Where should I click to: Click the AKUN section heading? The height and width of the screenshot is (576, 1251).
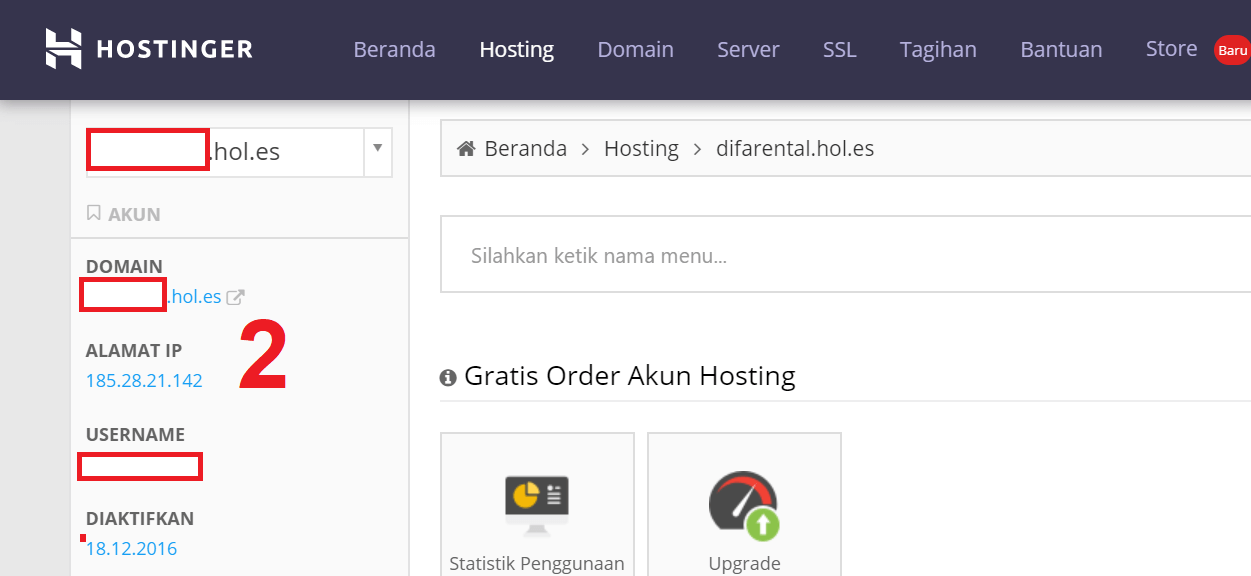pyautogui.click(x=134, y=214)
